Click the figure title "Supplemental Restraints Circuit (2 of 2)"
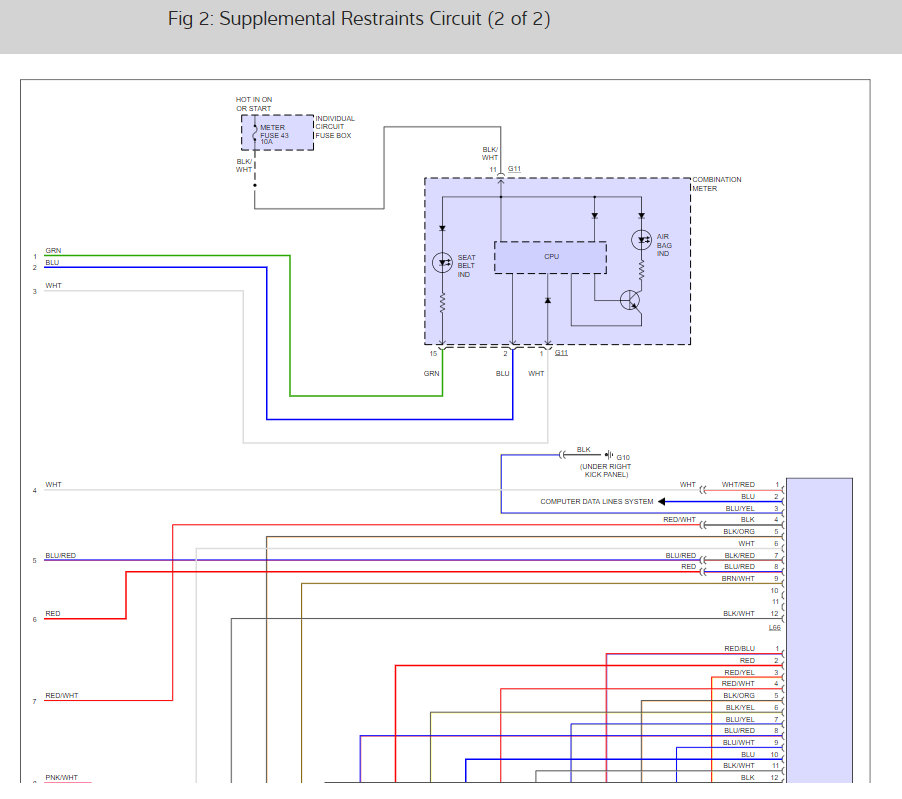Viewport: 902px width, 799px height. [x=359, y=19]
